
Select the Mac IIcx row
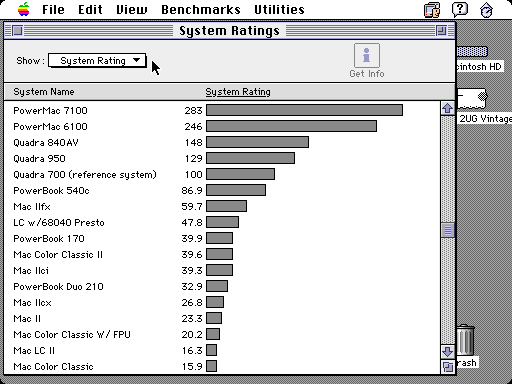pos(222,302)
